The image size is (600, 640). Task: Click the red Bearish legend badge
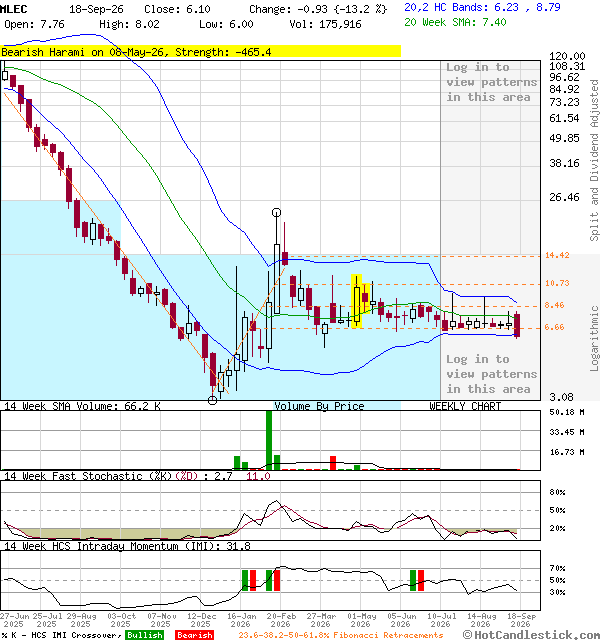point(194,635)
